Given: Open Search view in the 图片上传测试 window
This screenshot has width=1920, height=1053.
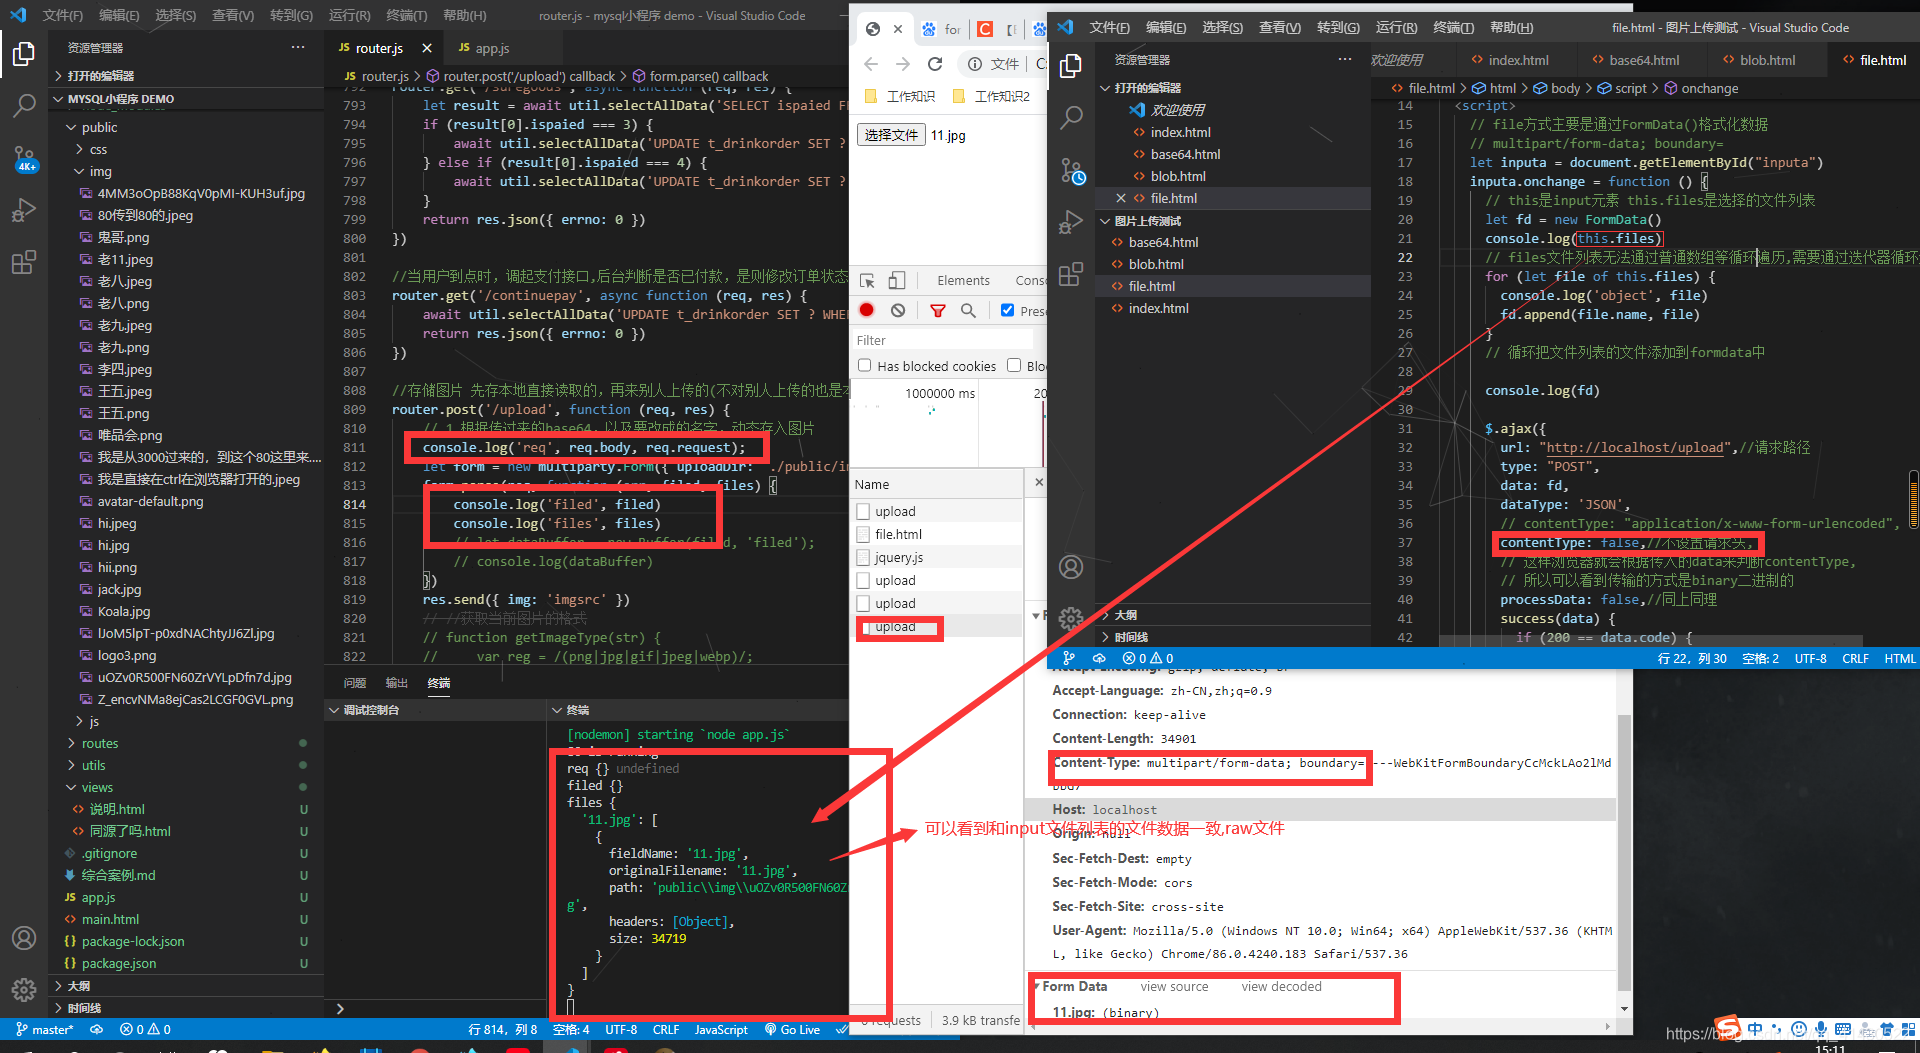Looking at the screenshot, I should coord(1071,117).
